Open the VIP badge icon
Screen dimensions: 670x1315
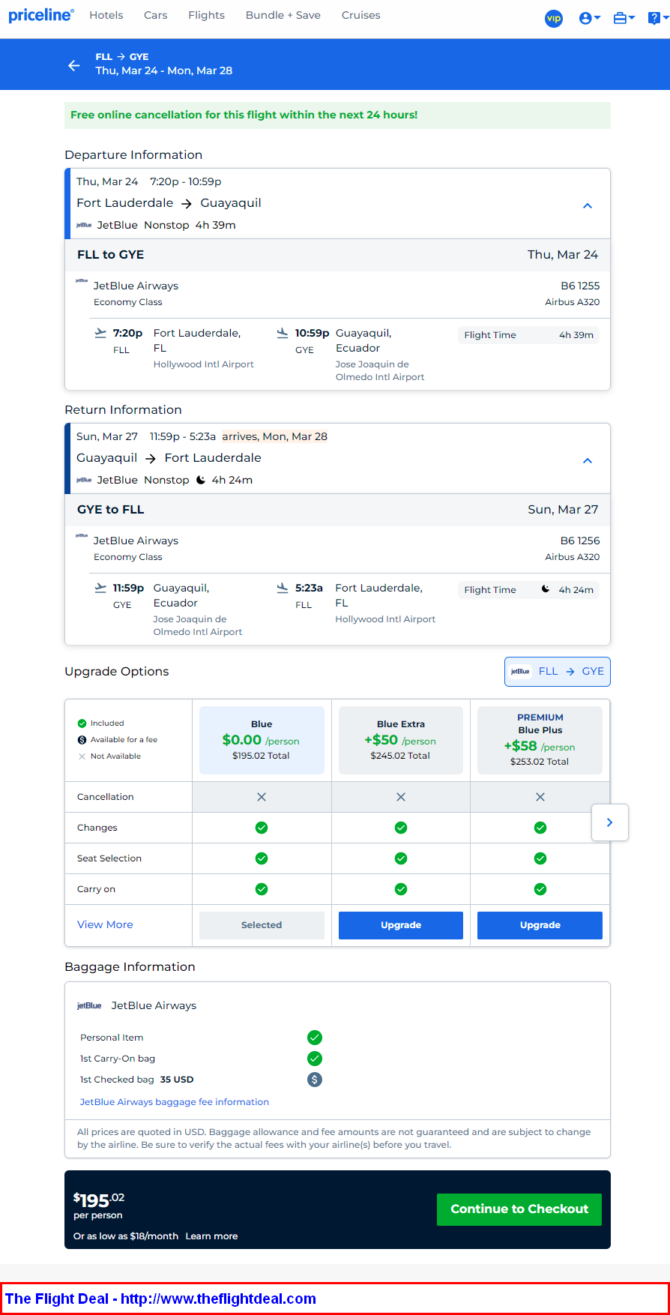pos(554,18)
